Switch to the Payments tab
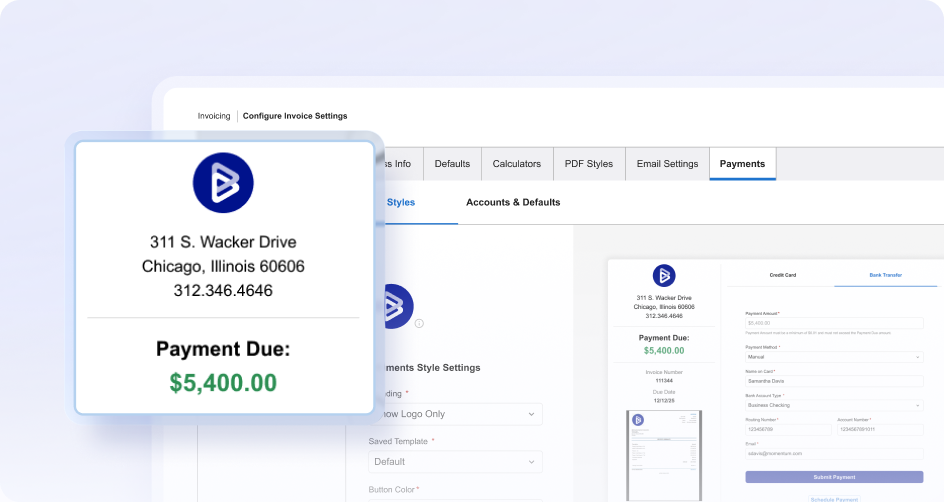Image resolution: width=944 pixels, height=502 pixels. coord(742,164)
